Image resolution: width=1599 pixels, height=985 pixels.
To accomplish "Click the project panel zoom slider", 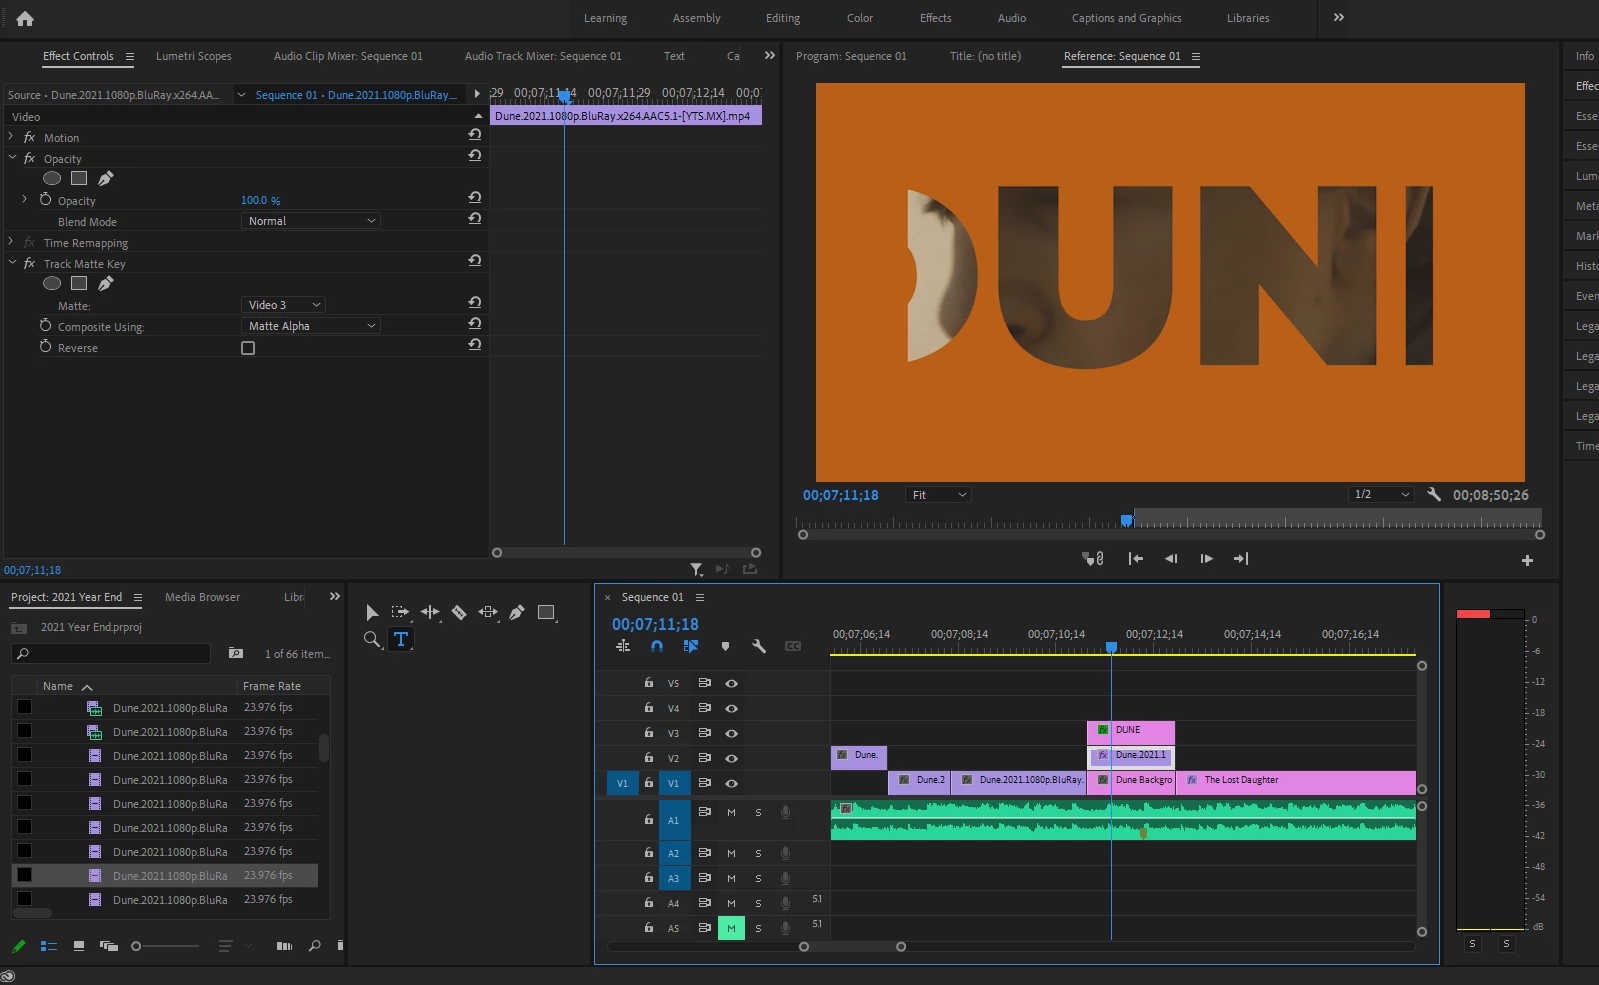I will (x=137, y=946).
